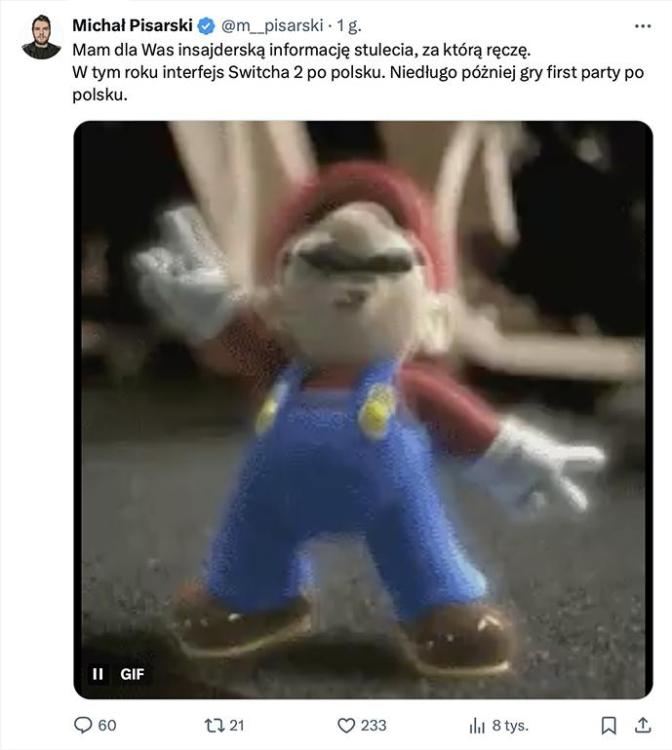This screenshot has width=672, height=750.
Task: Open the three-dot more options menu
Action: pyautogui.click(x=642, y=26)
